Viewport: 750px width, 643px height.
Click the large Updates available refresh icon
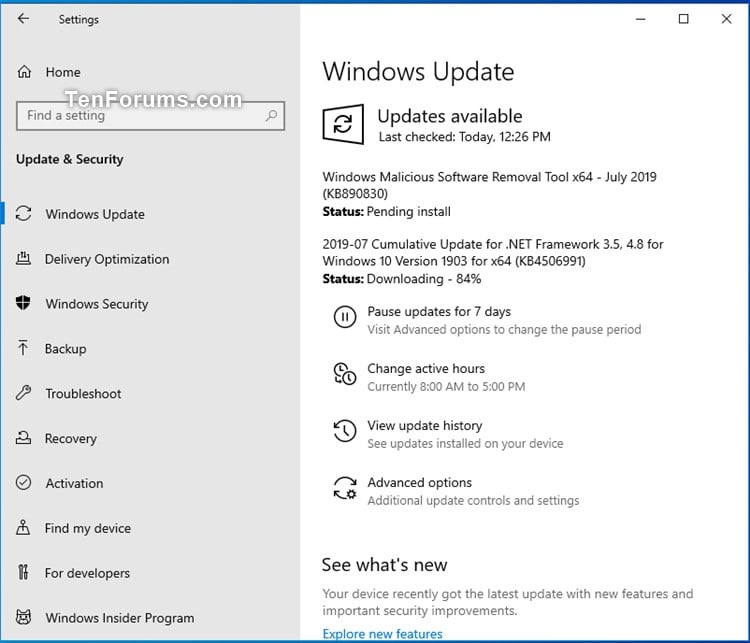click(343, 124)
